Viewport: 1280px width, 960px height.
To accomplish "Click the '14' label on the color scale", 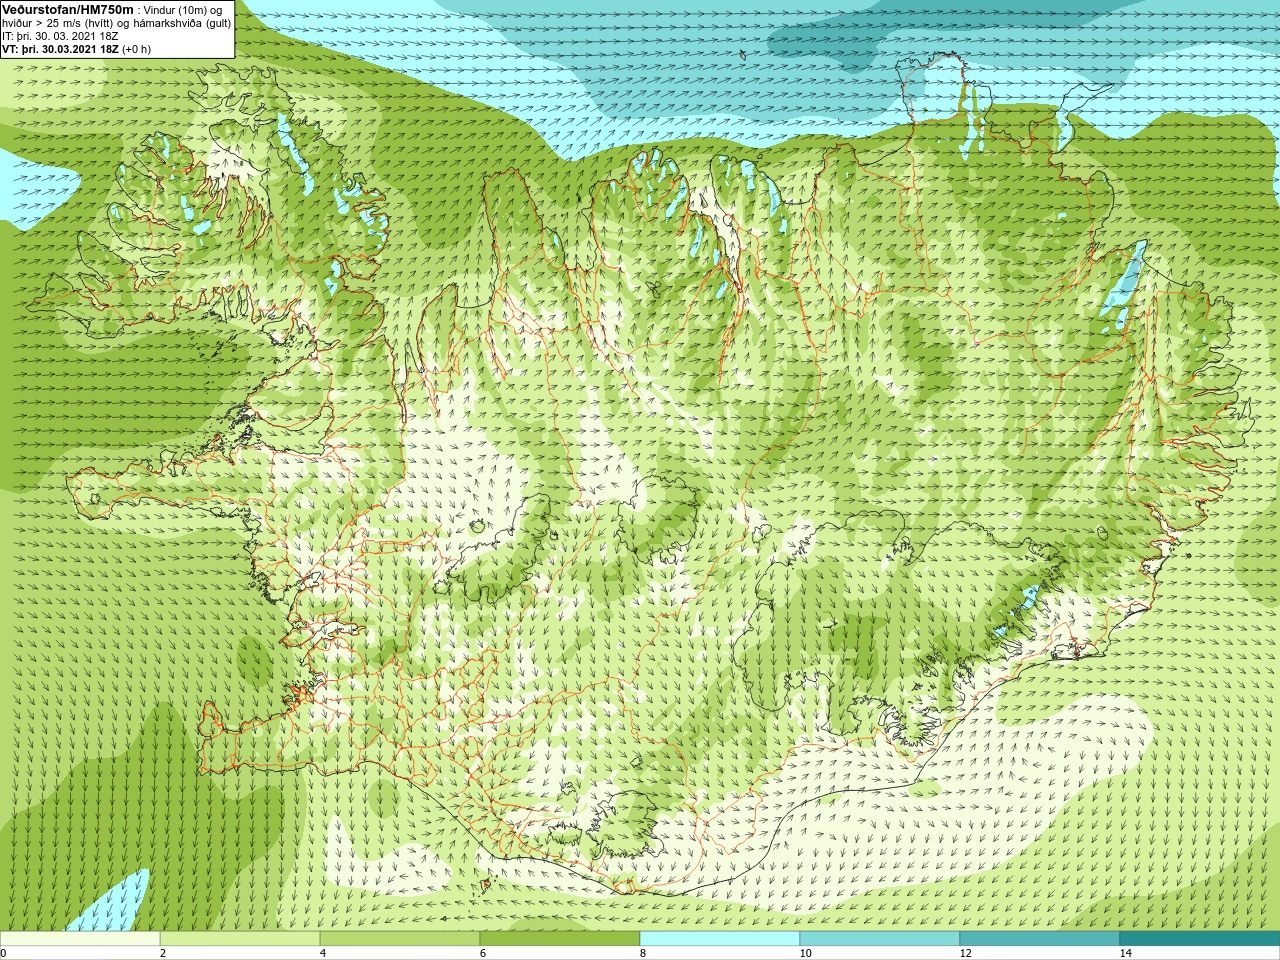I will (1125, 953).
